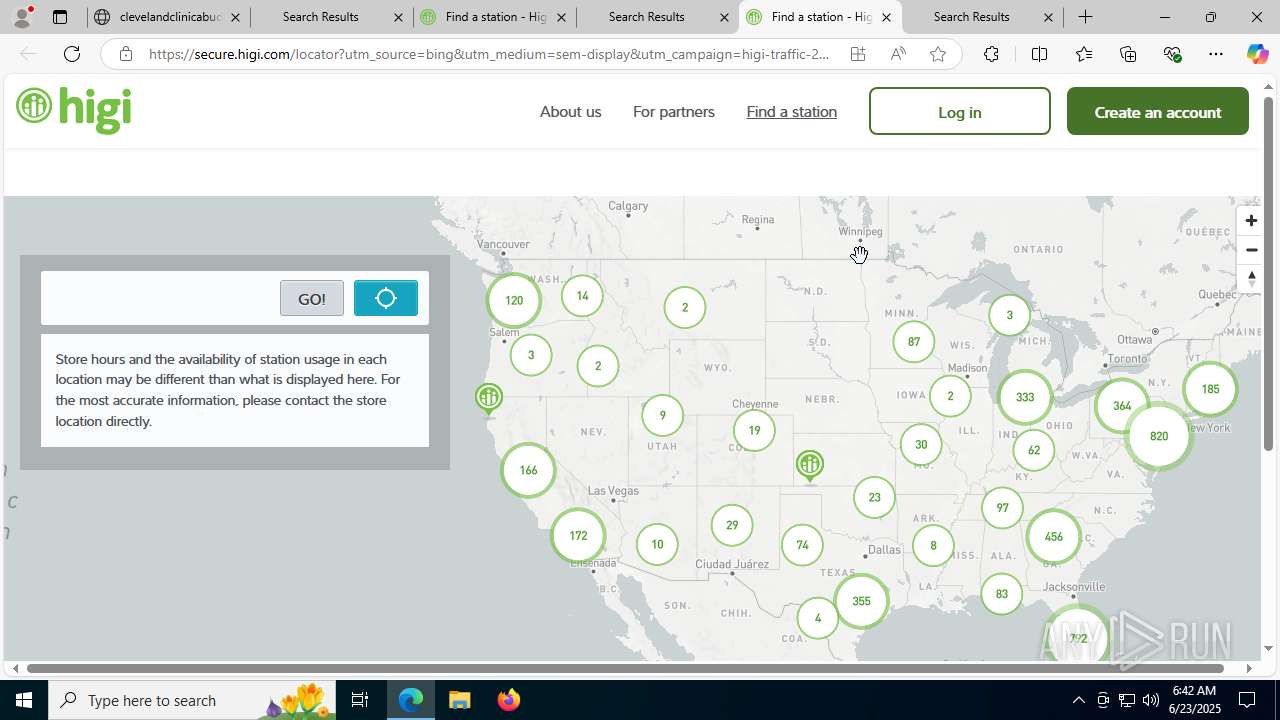Image resolution: width=1280 pixels, height=720 pixels.
Task: Open read aloud feature
Action: [898, 54]
